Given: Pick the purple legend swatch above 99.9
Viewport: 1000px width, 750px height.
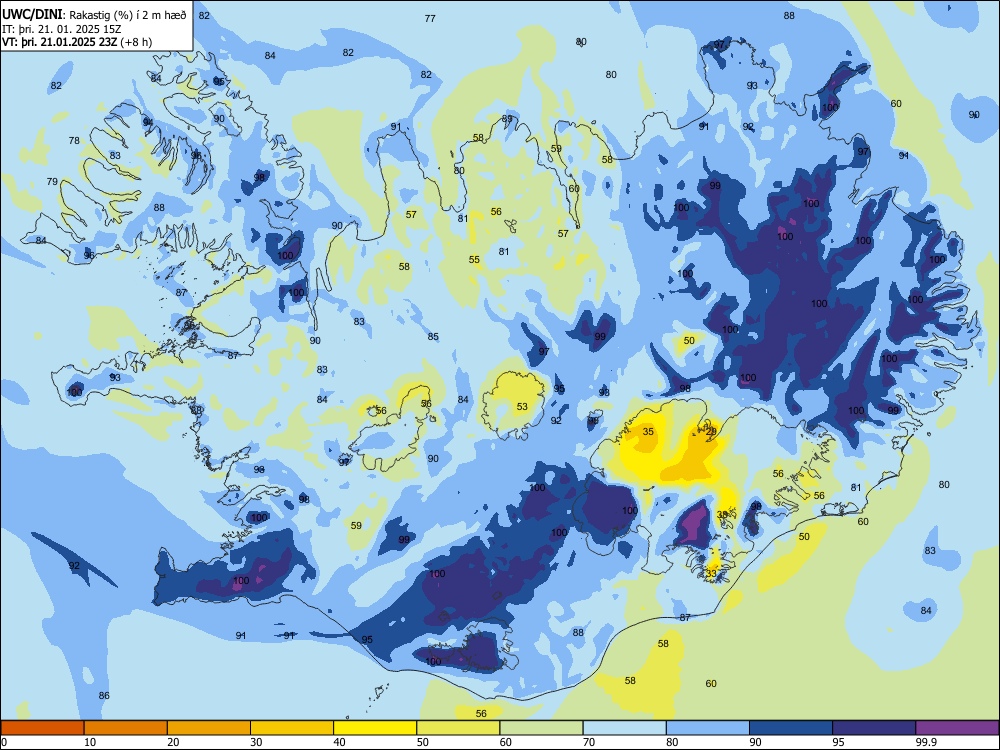Looking at the screenshot, I should 958,728.
